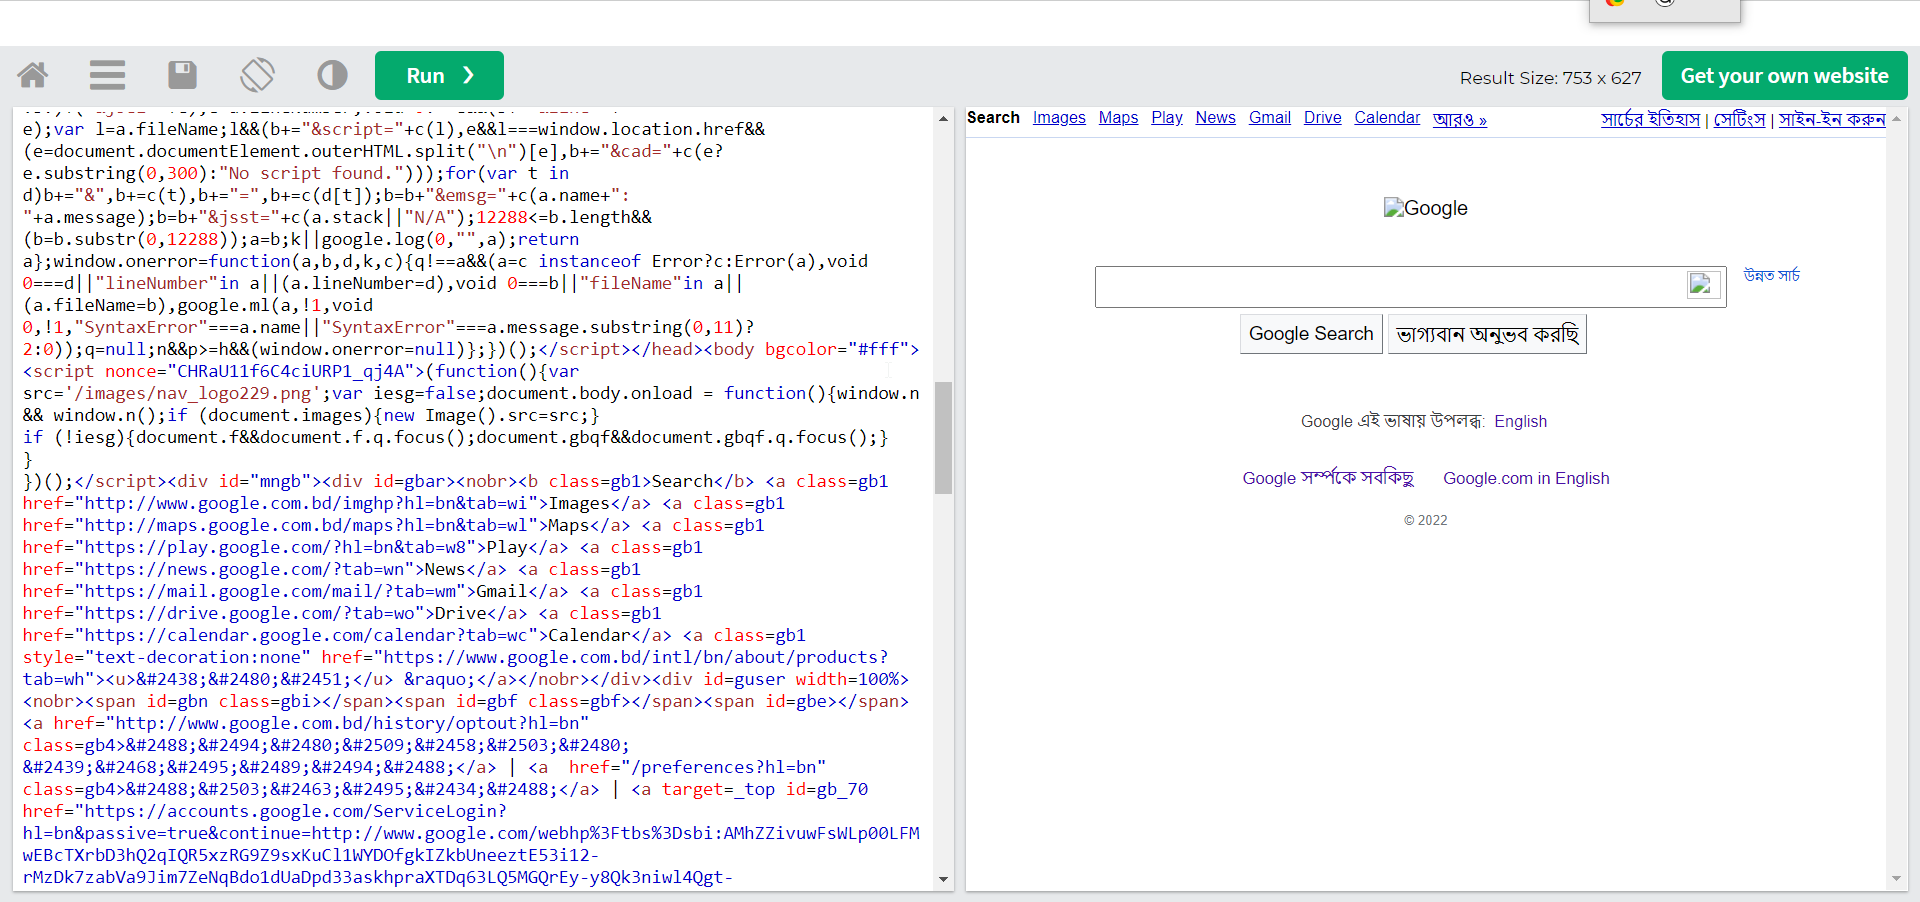
Task: Click the code editor vertical scrollbar thumb
Action: (x=943, y=437)
